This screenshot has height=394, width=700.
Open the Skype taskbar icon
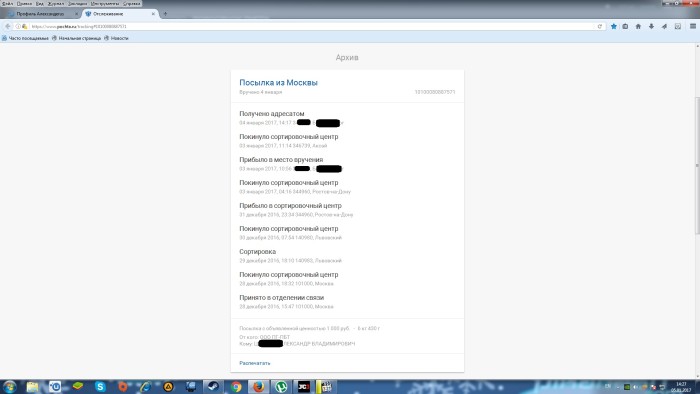[x=100, y=386]
